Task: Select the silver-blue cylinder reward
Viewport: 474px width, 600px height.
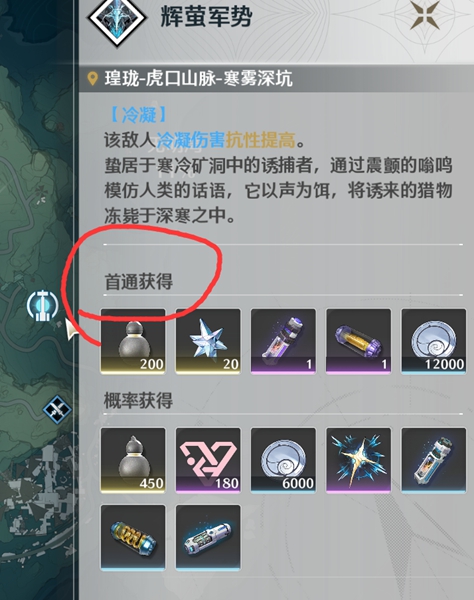Action: coord(208,537)
